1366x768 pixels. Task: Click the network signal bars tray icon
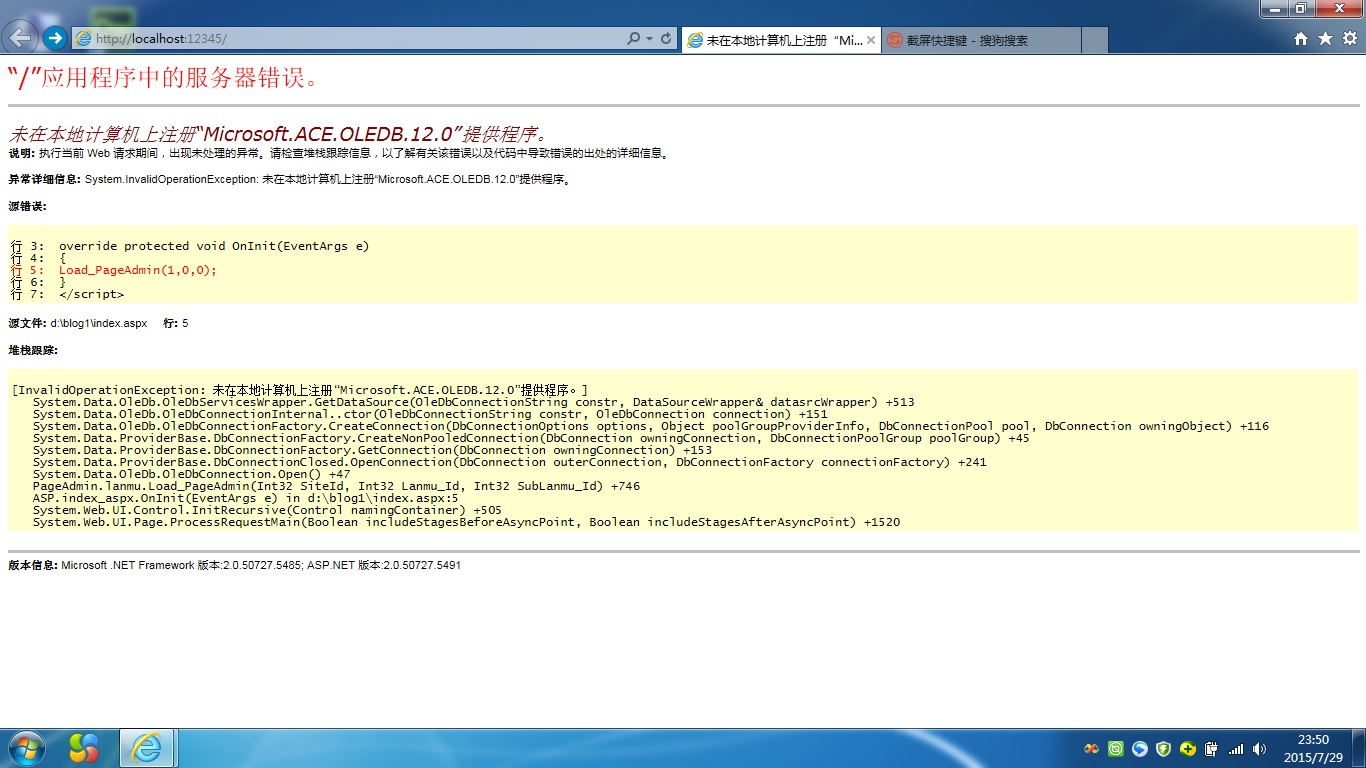pyautogui.click(x=1236, y=748)
